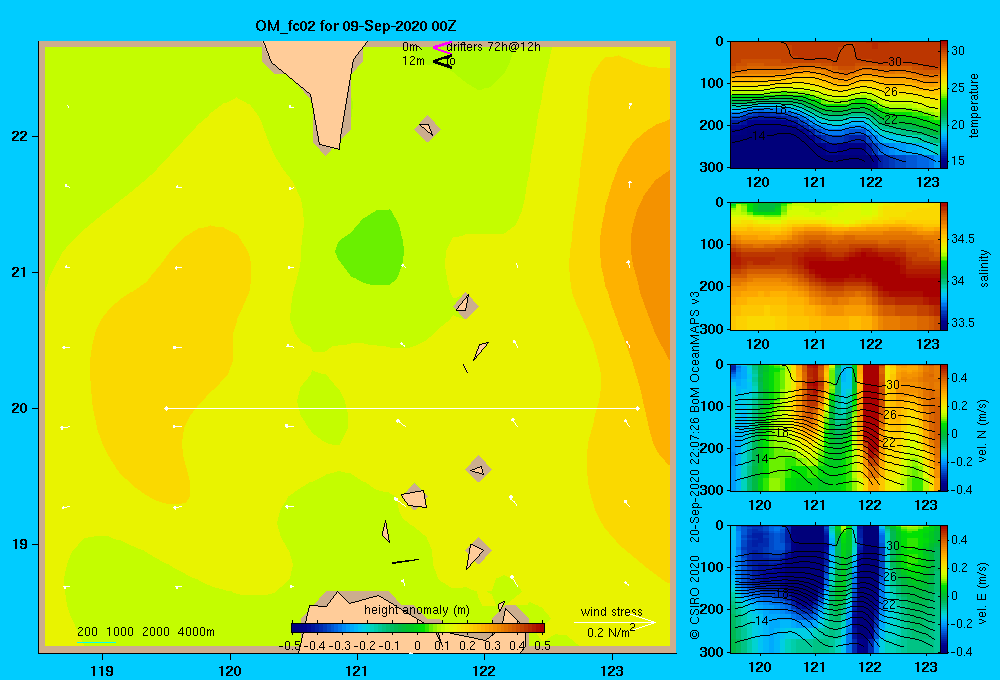Click the magenta 0m drifter symbol in legend
The height and width of the screenshot is (680, 1000).
coord(441,47)
